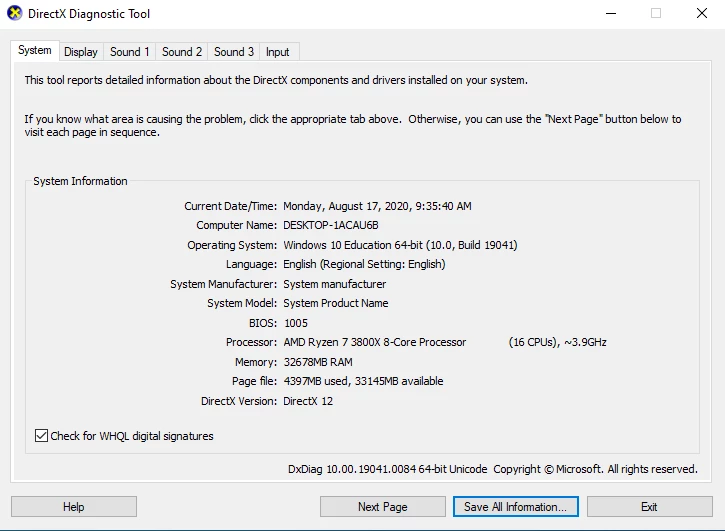725x531 pixels.
Task: Open the Sound 3 tab
Action: [233, 52]
